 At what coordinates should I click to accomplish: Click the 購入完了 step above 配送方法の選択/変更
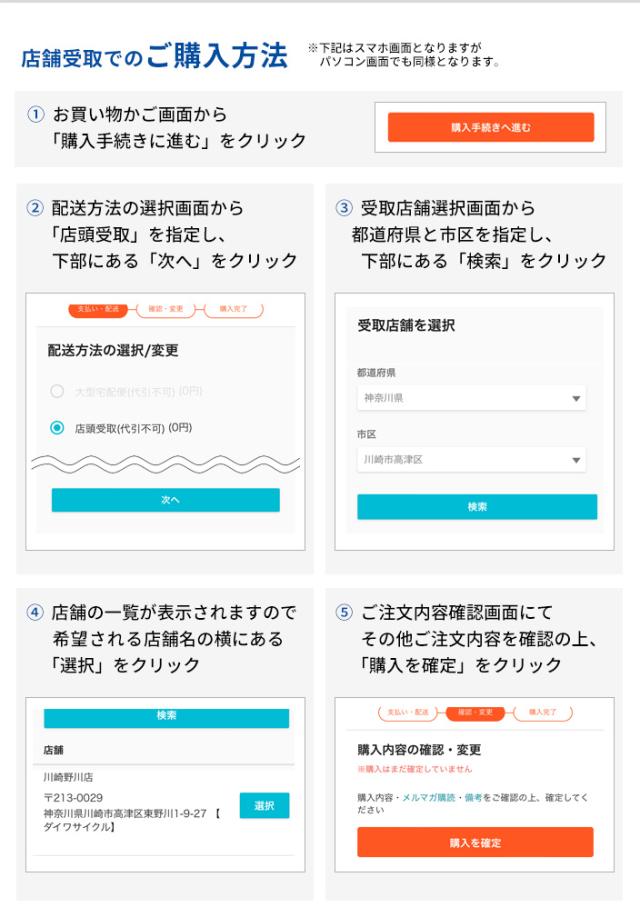coord(235,310)
